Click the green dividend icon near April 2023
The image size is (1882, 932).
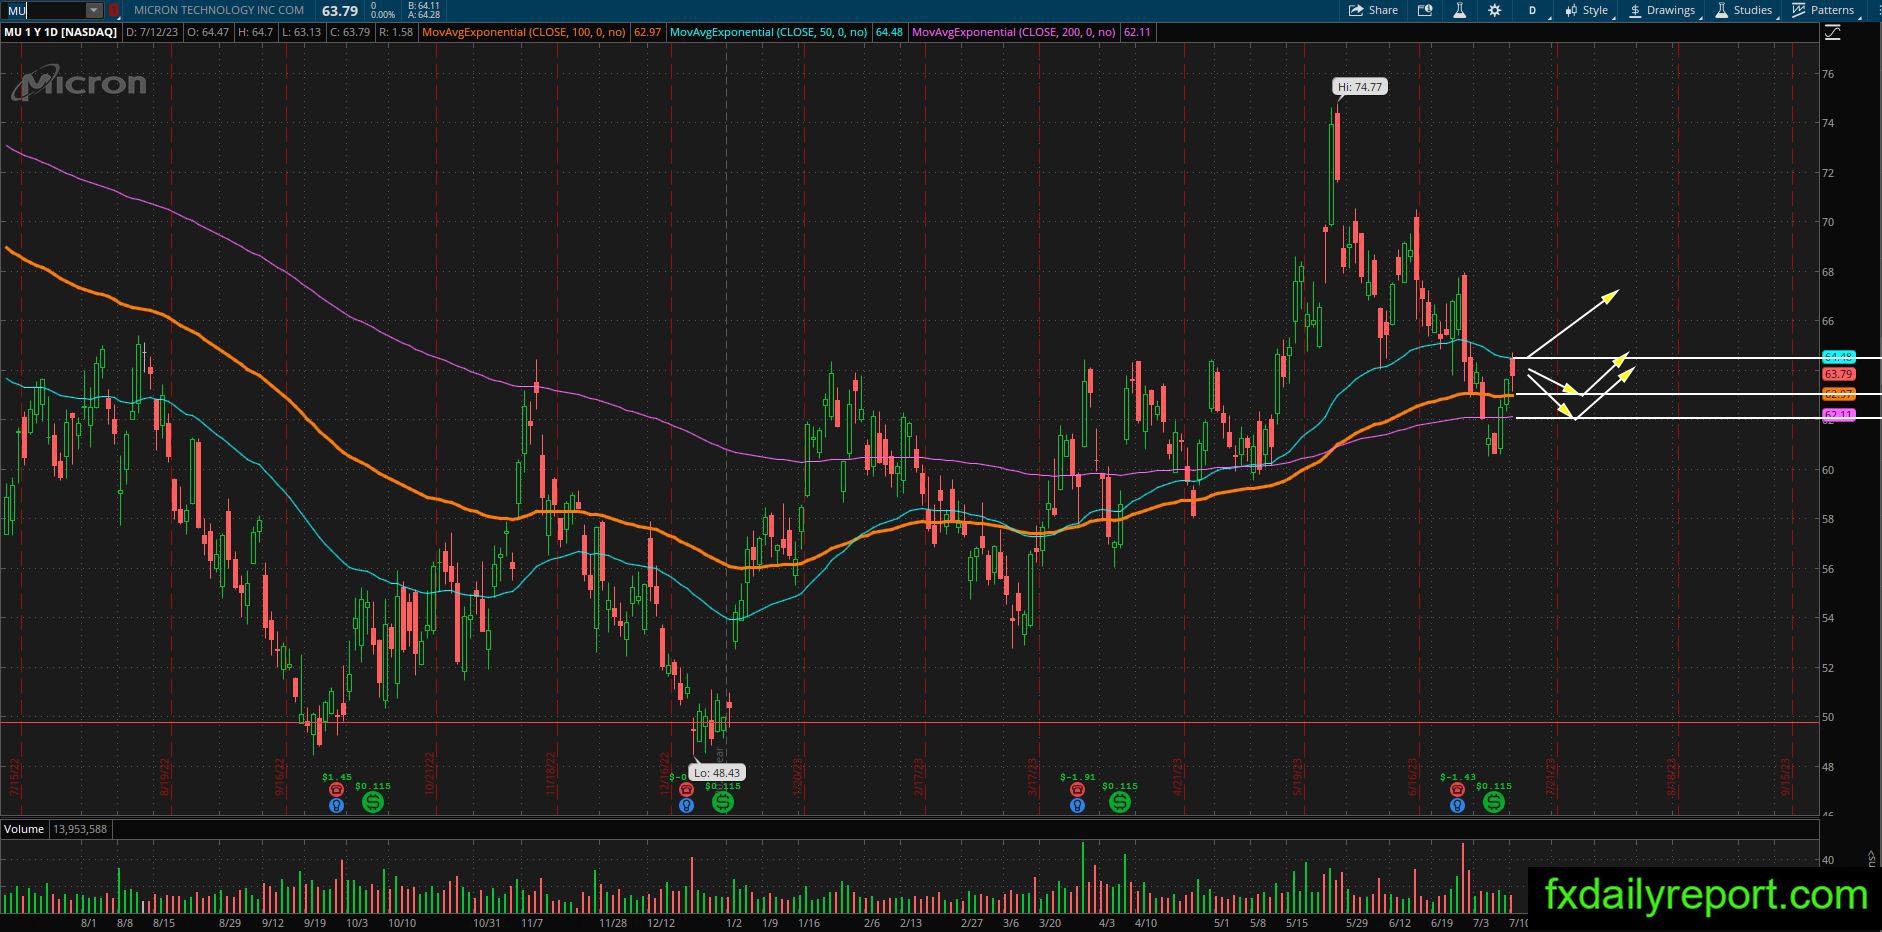point(1119,801)
